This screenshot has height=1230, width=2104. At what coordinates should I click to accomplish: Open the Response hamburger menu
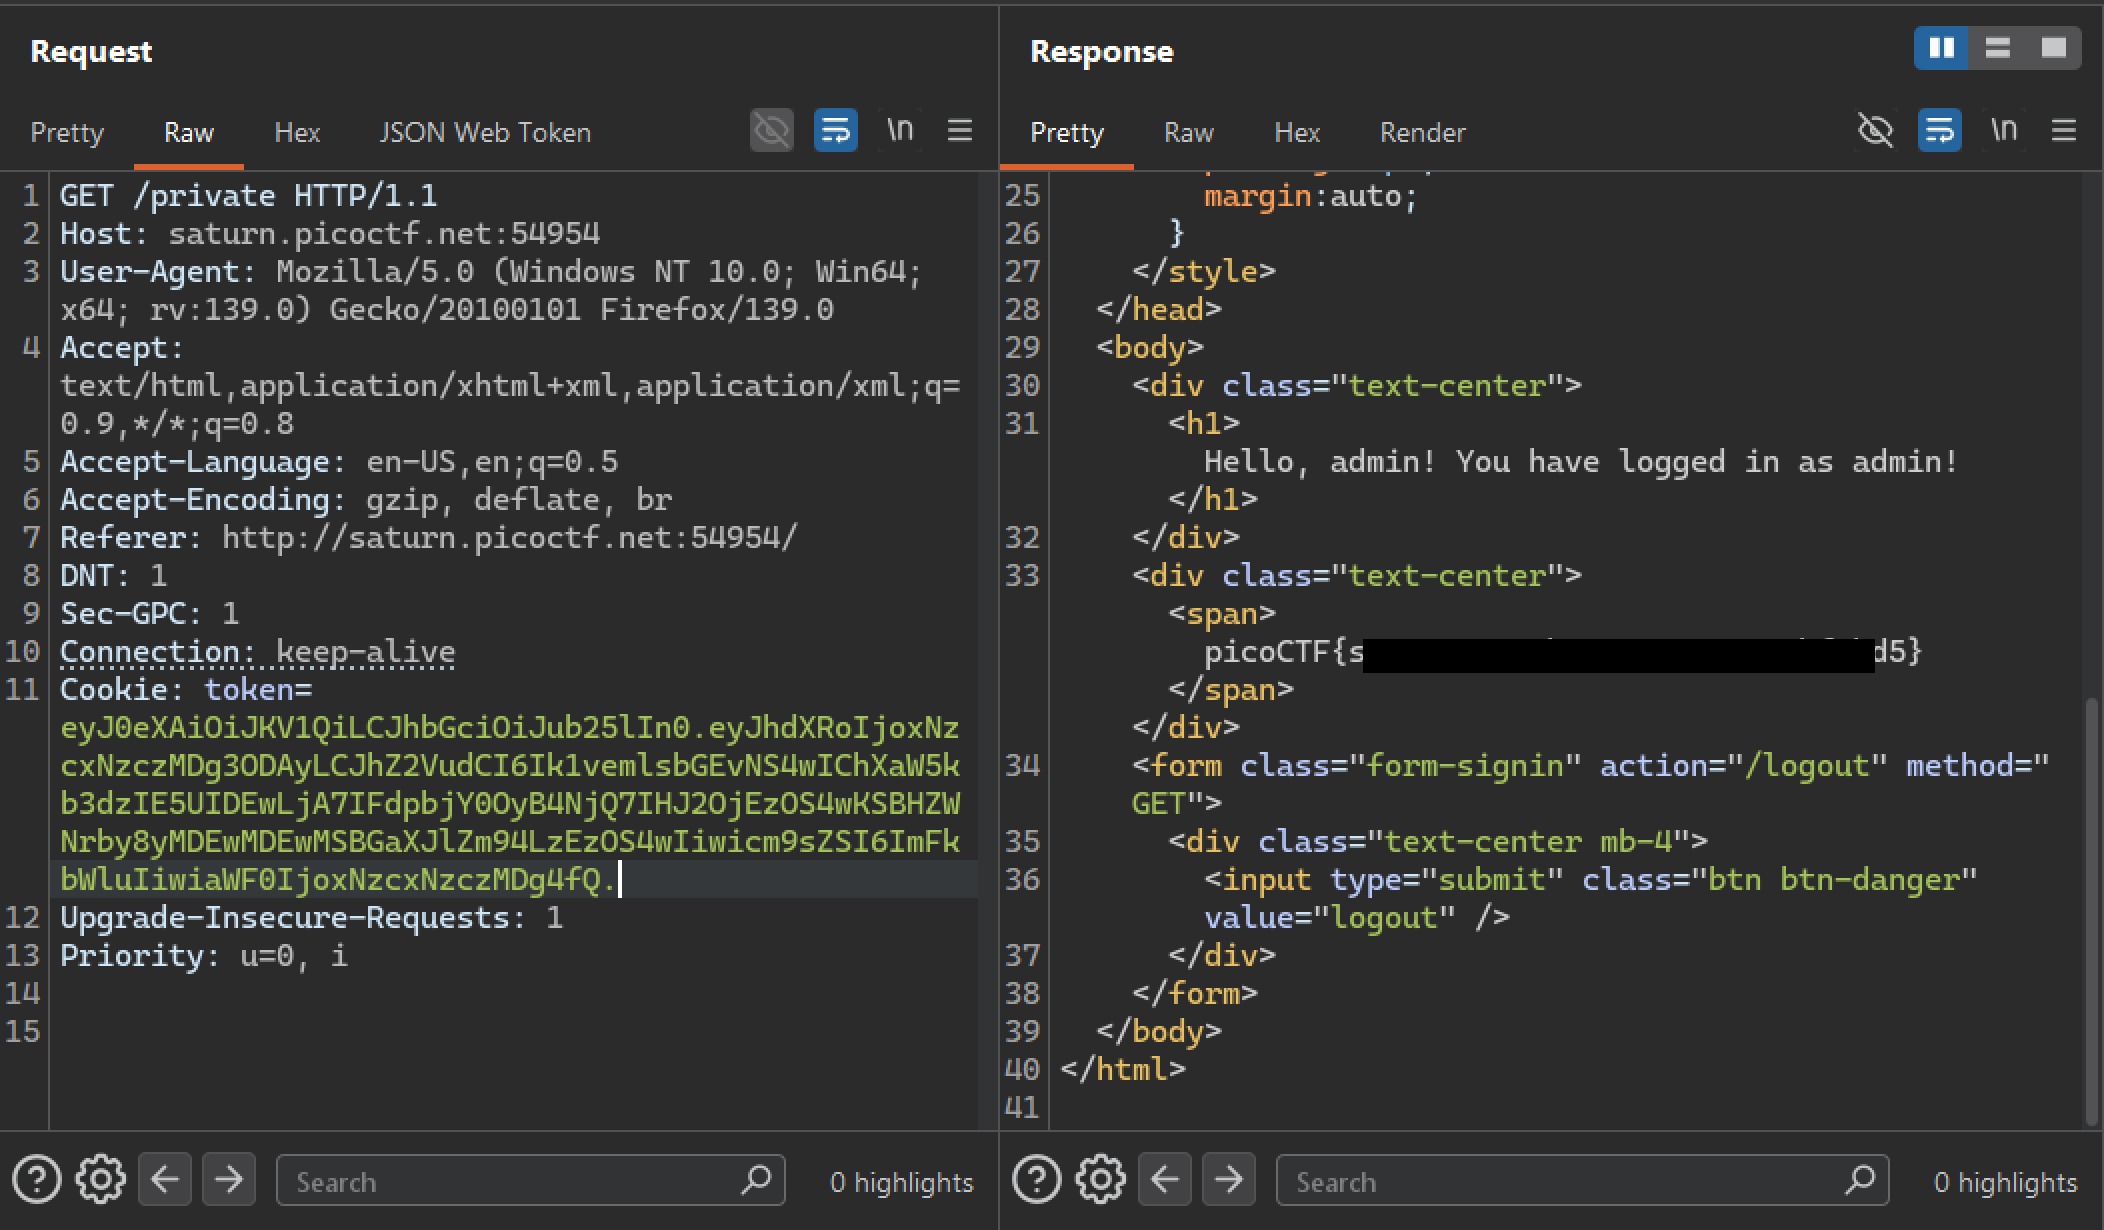pos(2062,131)
